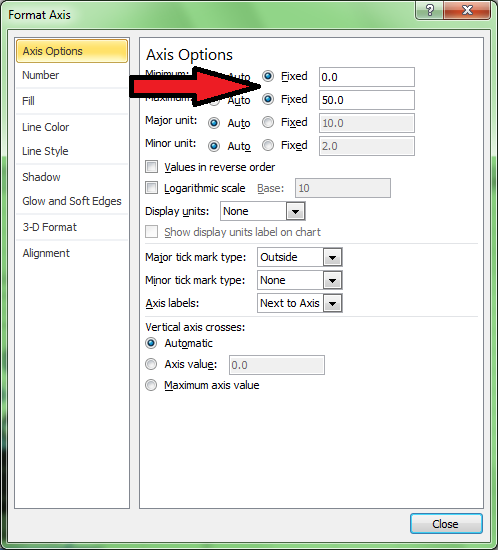Image resolution: width=498 pixels, height=550 pixels.
Task: Select Auto for Minor unit
Action: (214, 146)
